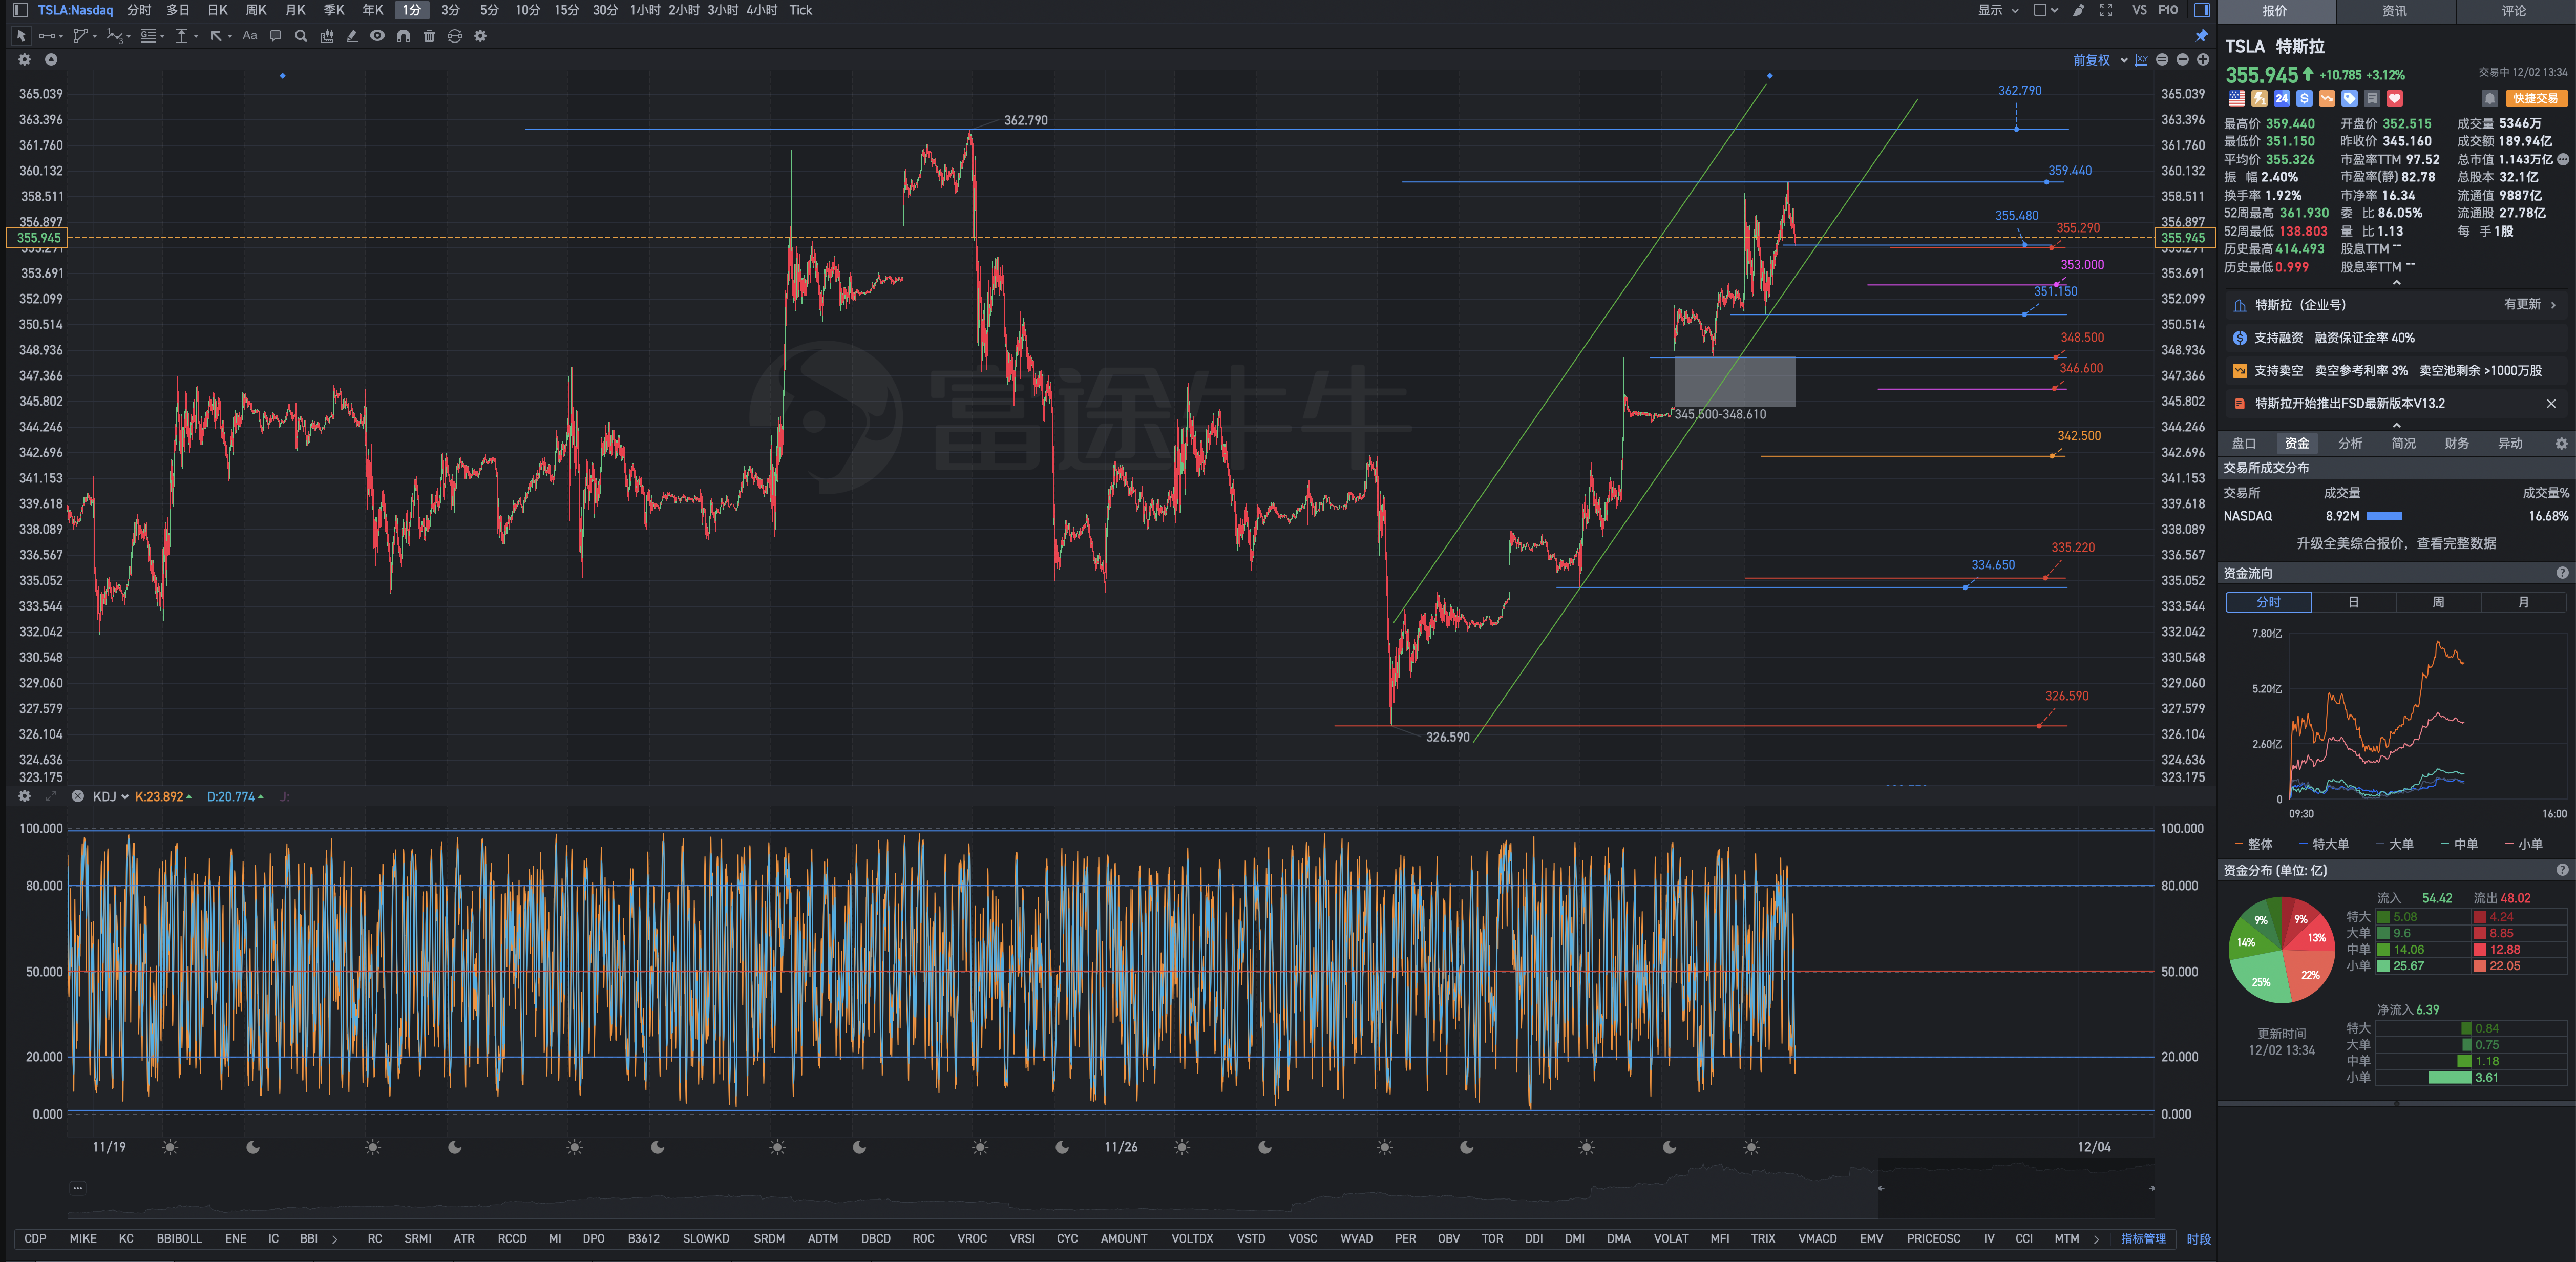Viewport: 2576px width, 1262px height.
Task: Choose the wave pattern drawing tool
Action: pos(115,36)
